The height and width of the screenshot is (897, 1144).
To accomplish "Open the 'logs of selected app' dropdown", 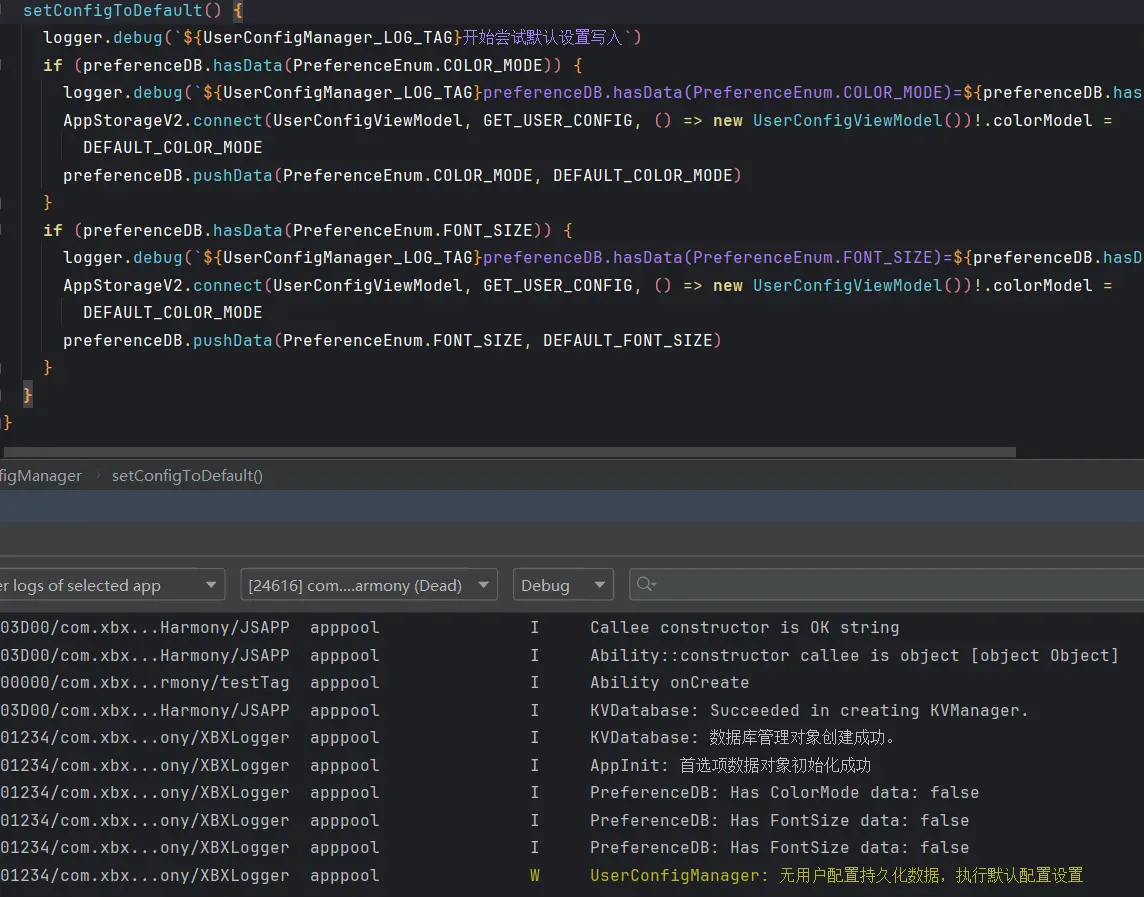I will click(x=110, y=585).
